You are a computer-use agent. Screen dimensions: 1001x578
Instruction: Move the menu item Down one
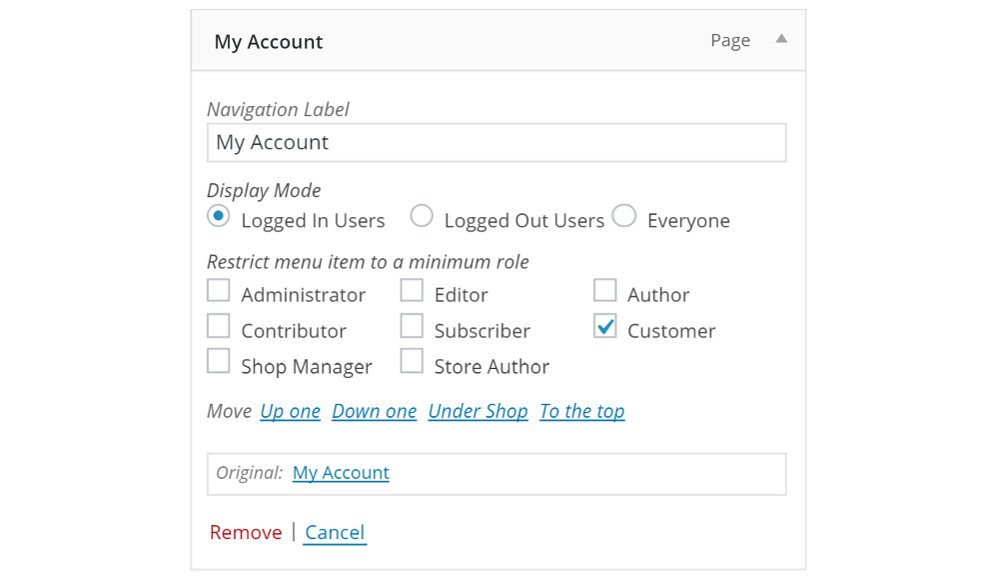pos(374,411)
